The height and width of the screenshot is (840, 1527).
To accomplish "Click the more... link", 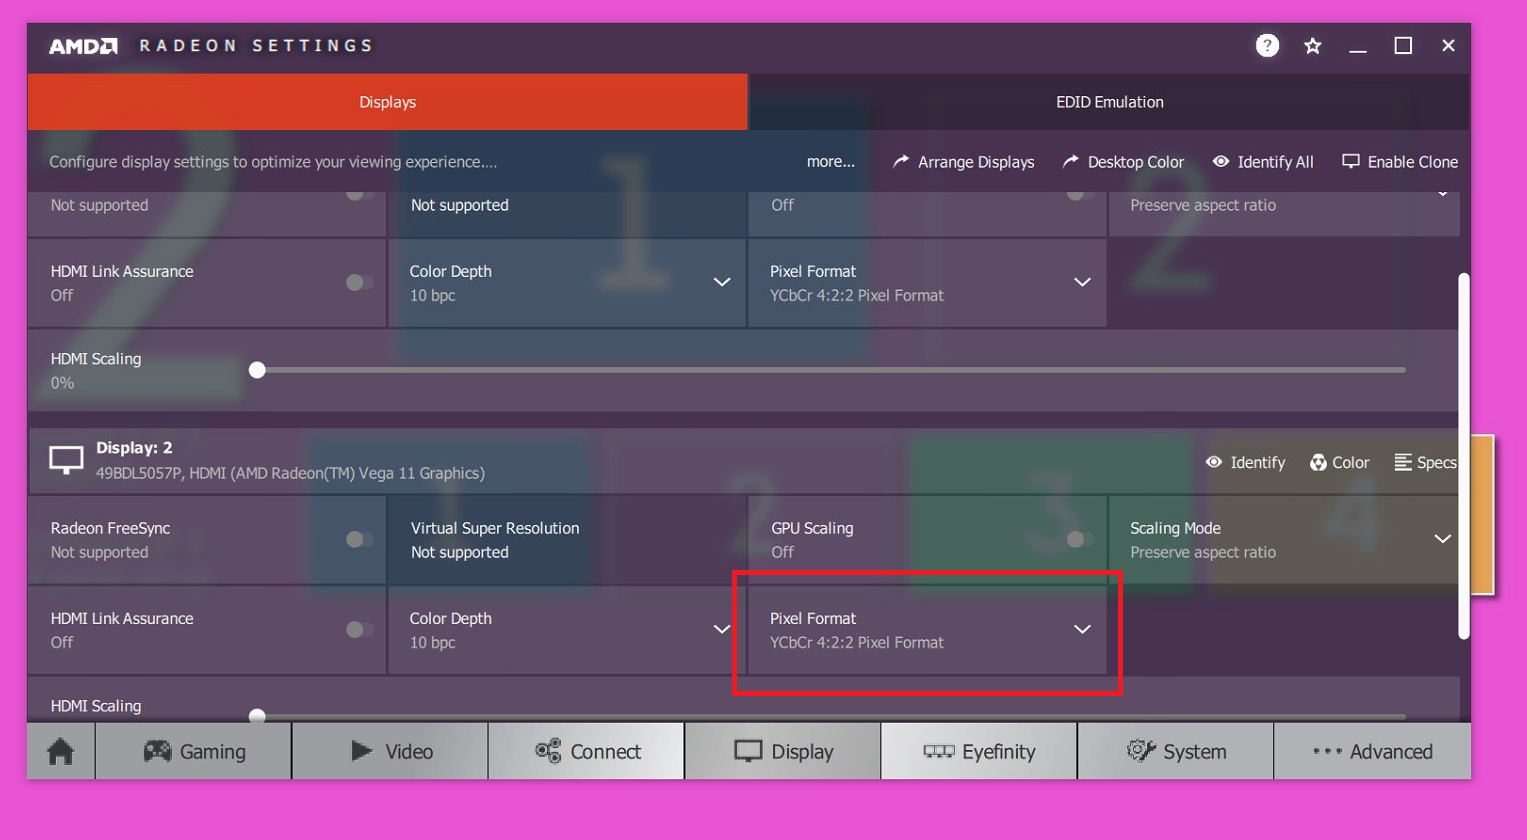I will (831, 161).
